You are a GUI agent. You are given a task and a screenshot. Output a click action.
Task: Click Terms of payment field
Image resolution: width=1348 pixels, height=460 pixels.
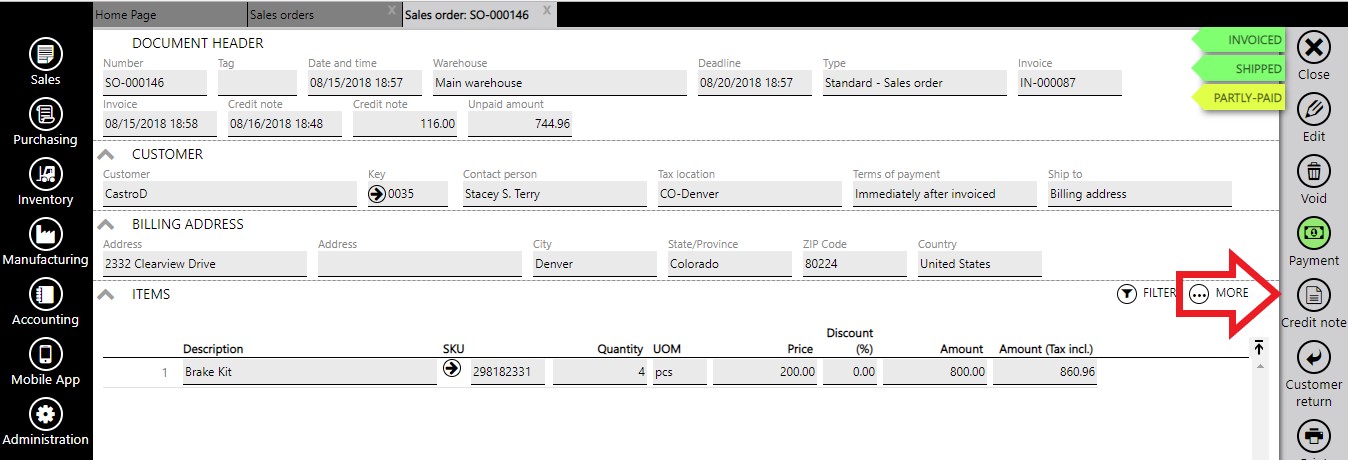945,194
